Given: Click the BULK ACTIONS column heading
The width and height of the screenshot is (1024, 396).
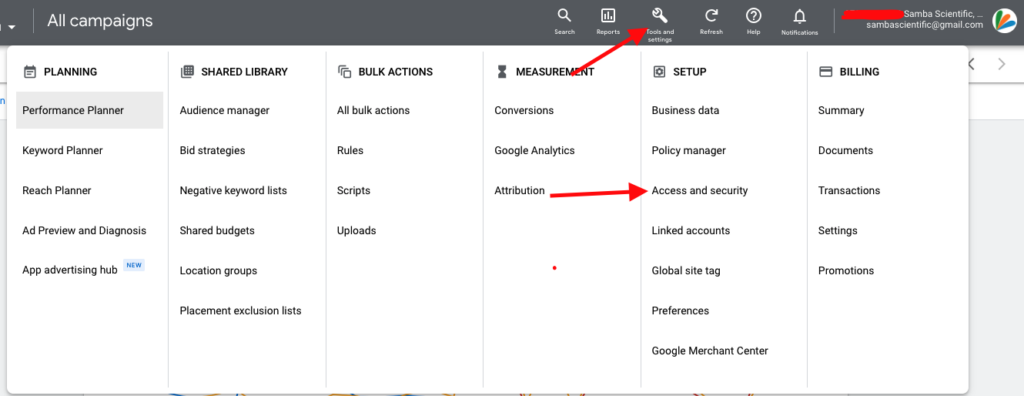Looking at the screenshot, I should pyautogui.click(x=395, y=72).
